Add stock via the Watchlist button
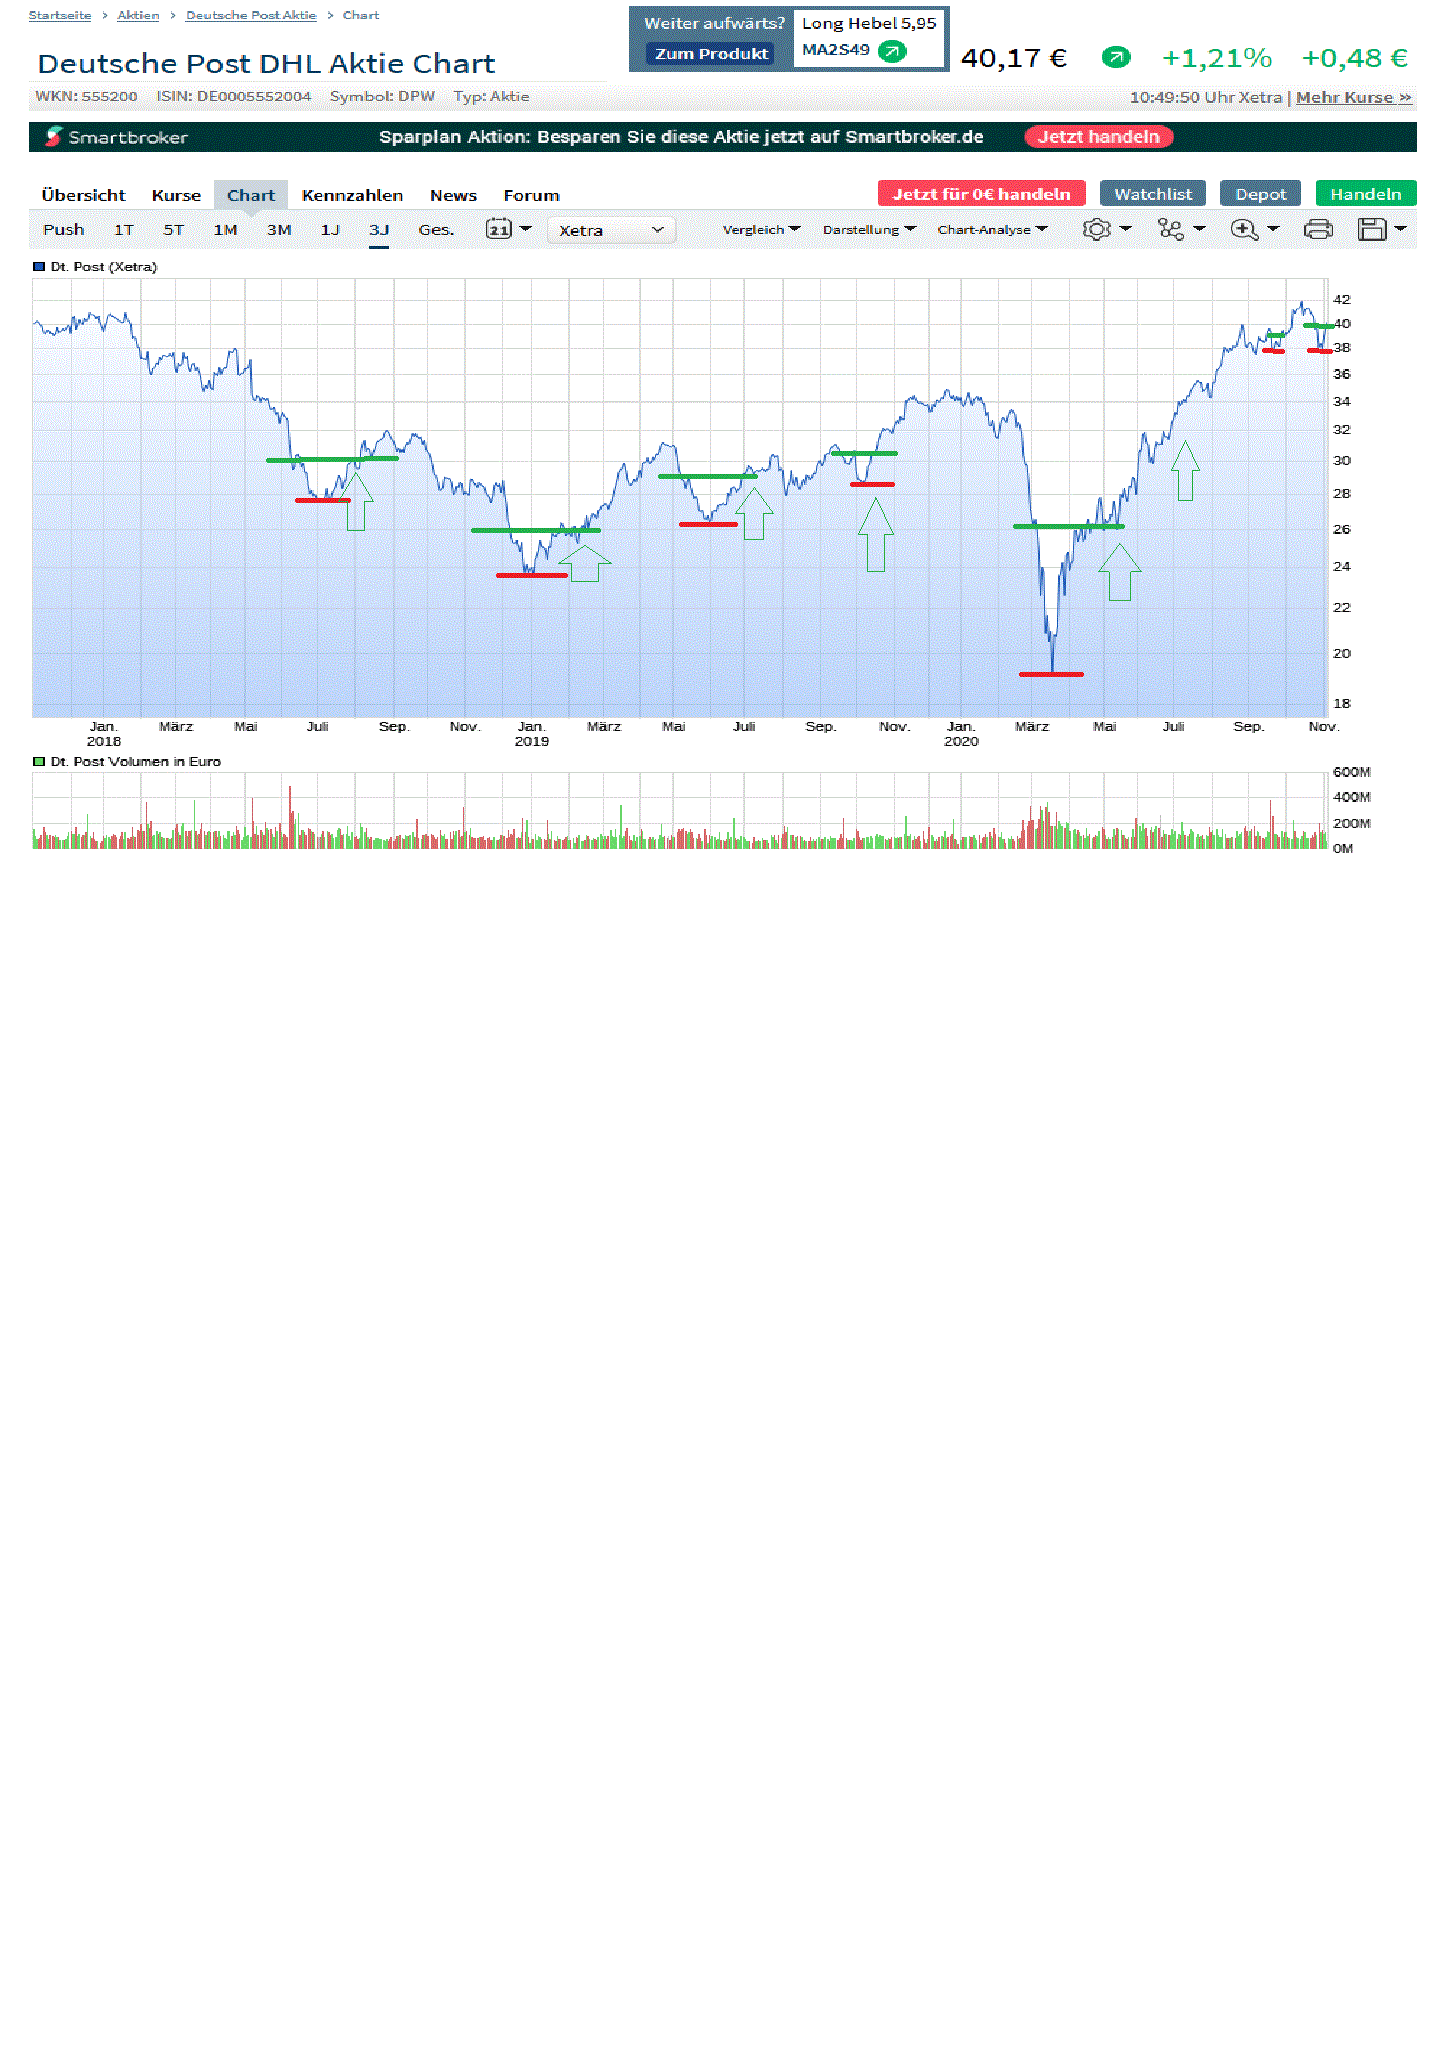 click(x=1153, y=194)
